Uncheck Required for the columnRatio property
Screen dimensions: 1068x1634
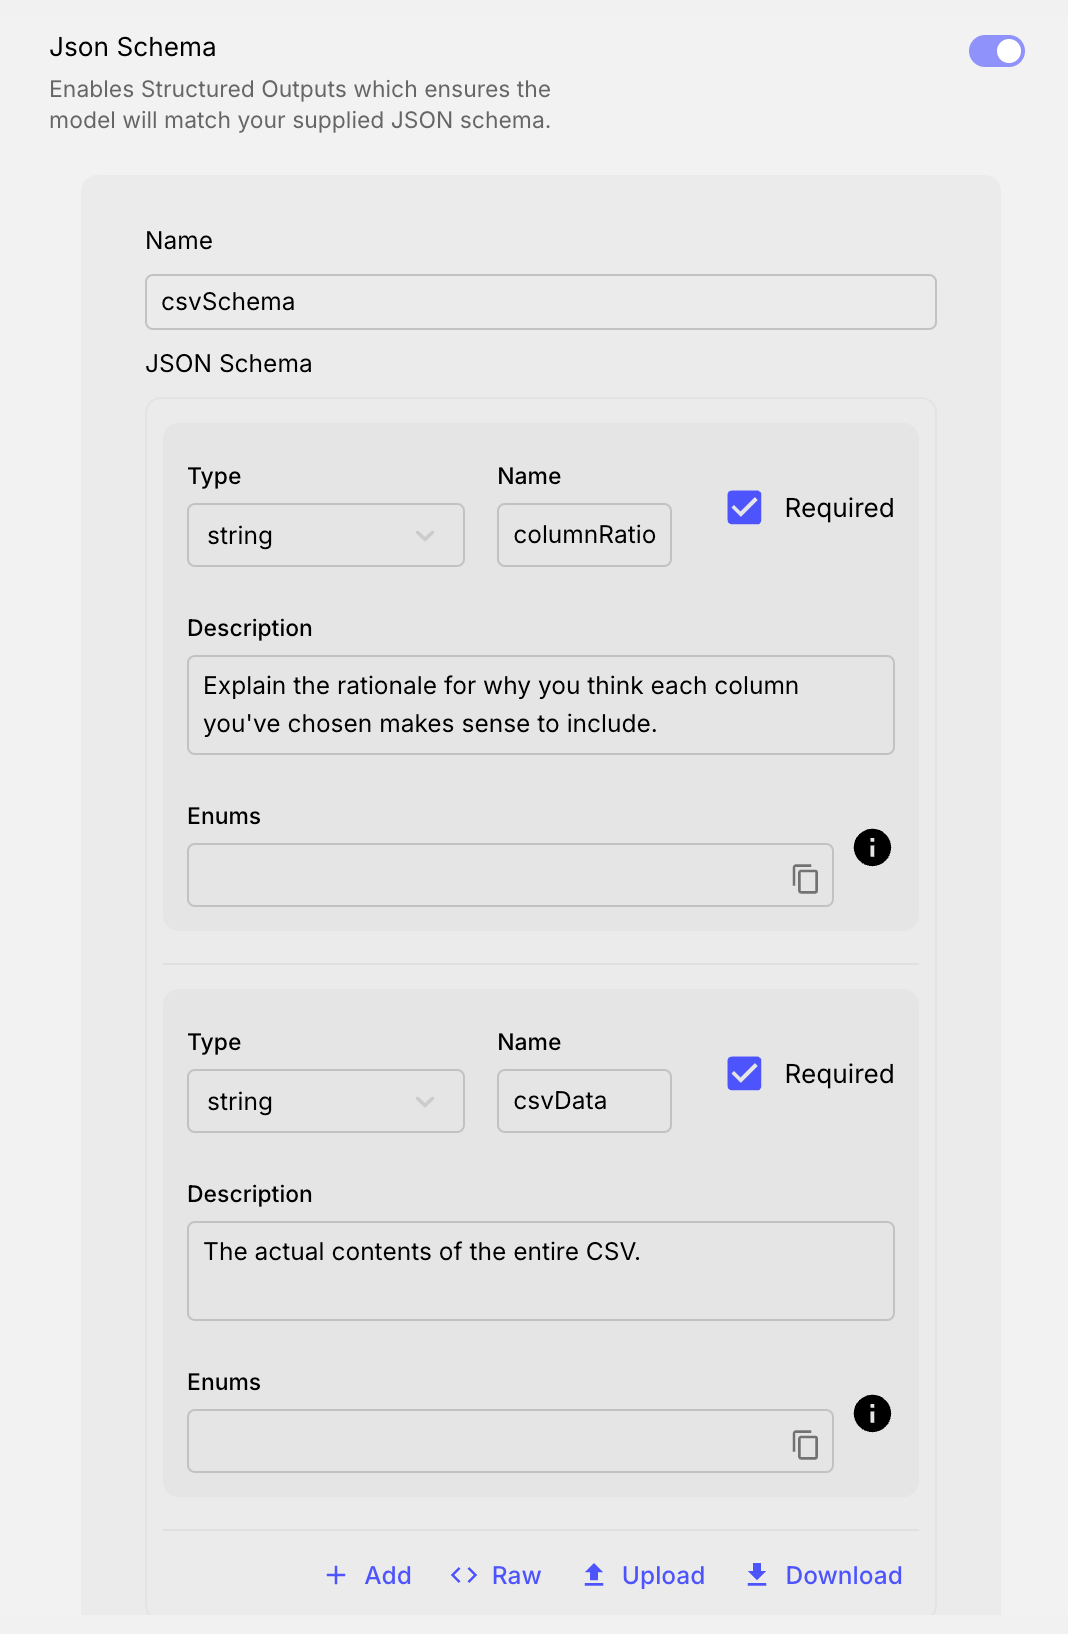click(744, 508)
